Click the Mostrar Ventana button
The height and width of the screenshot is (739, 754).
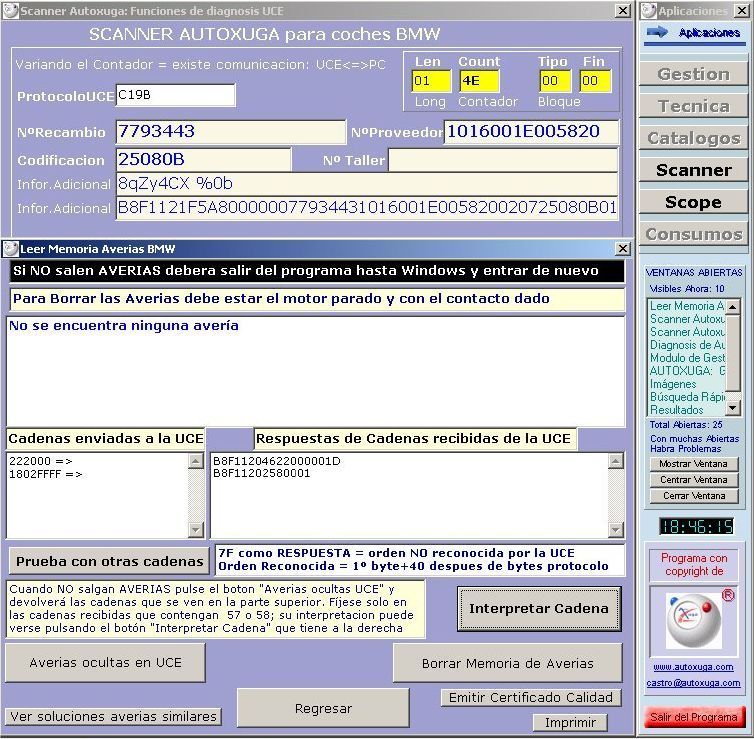[693, 464]
